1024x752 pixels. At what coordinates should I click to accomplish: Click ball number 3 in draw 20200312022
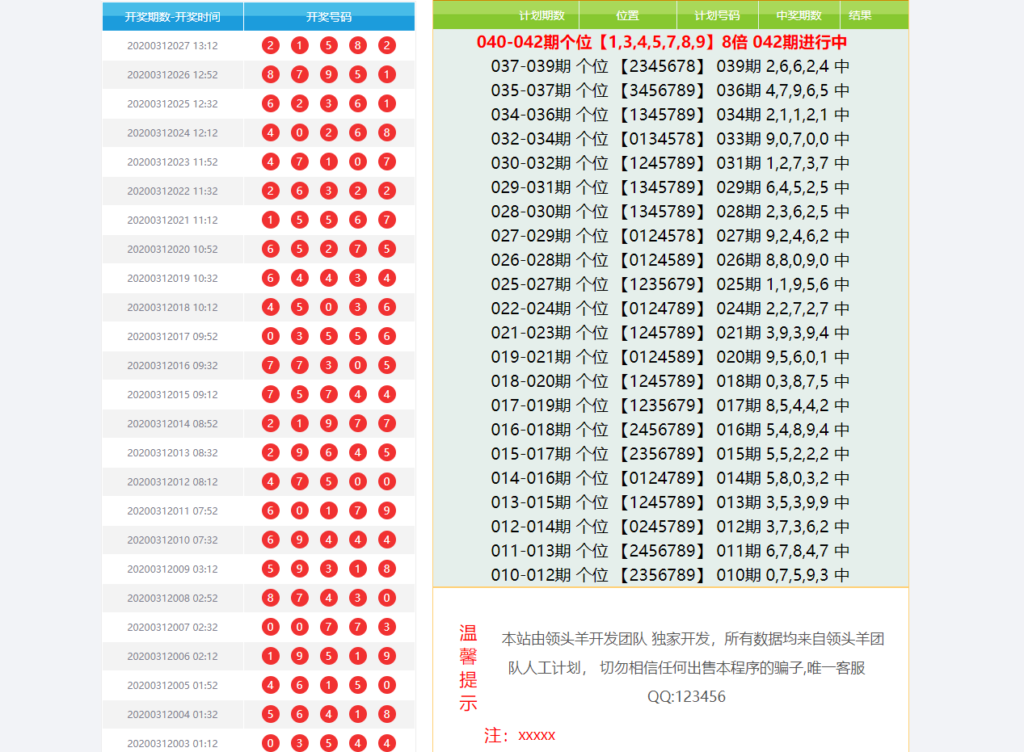pos(328,191)
